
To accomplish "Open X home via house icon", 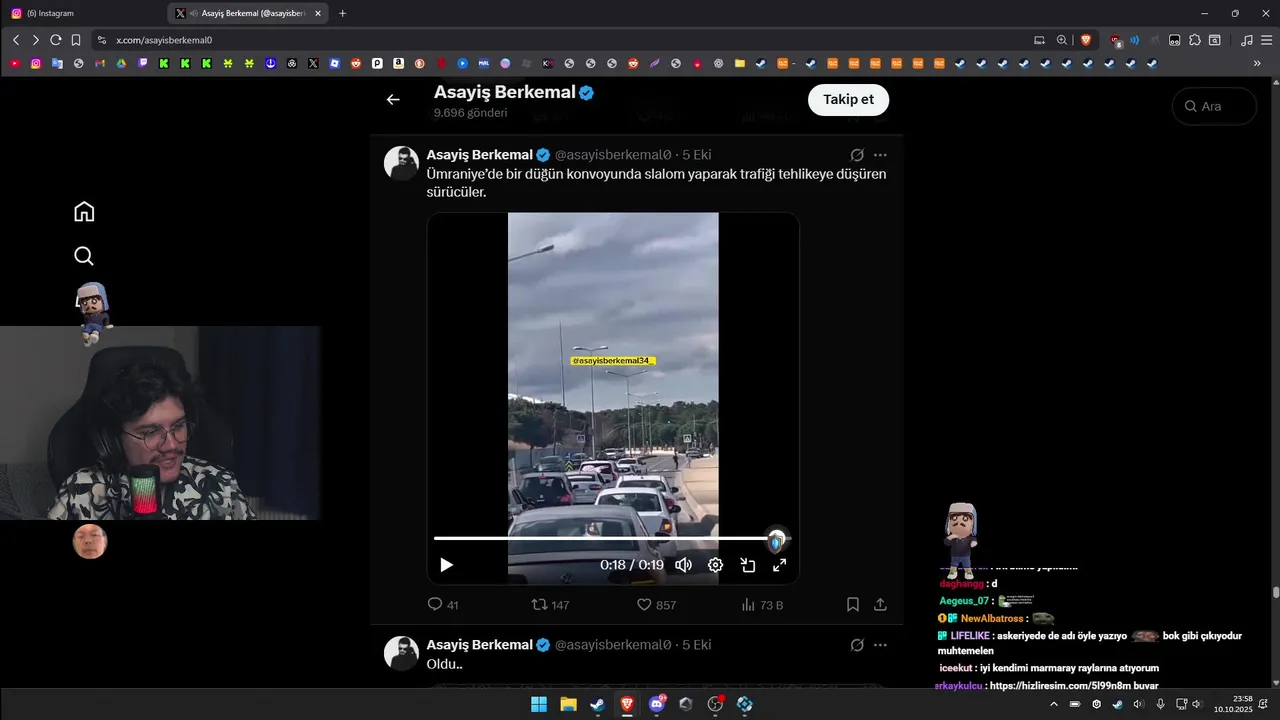I will pyautogui.click(x=84, y=211).
